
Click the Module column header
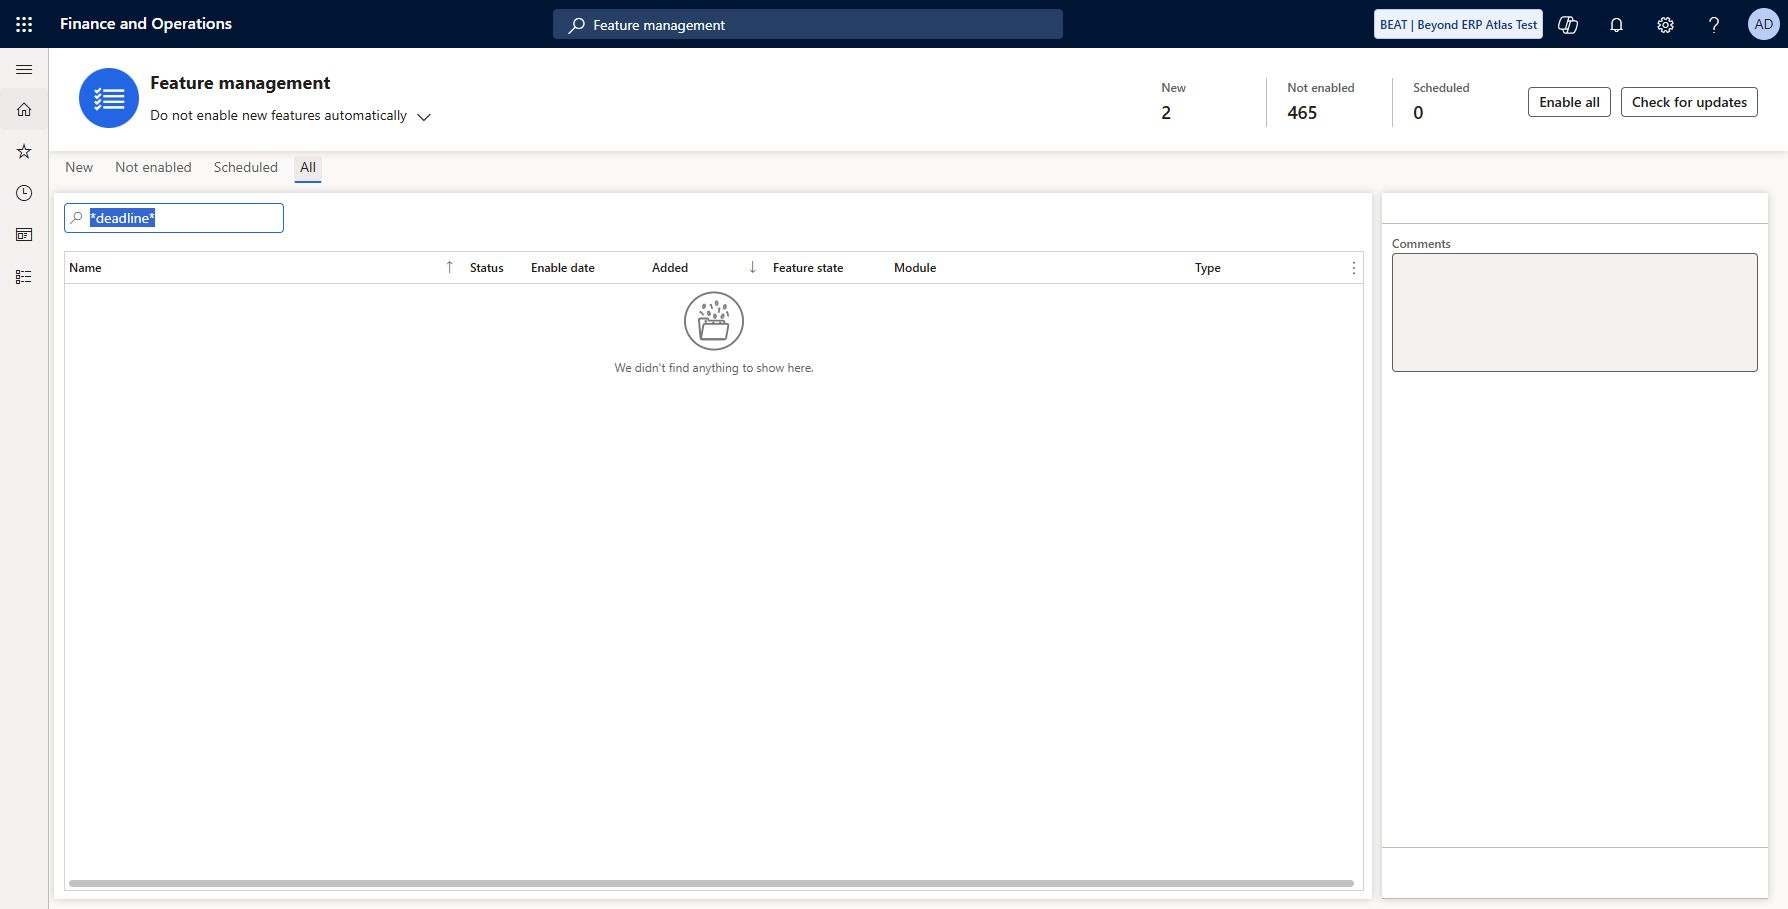[x=915, y=268]
